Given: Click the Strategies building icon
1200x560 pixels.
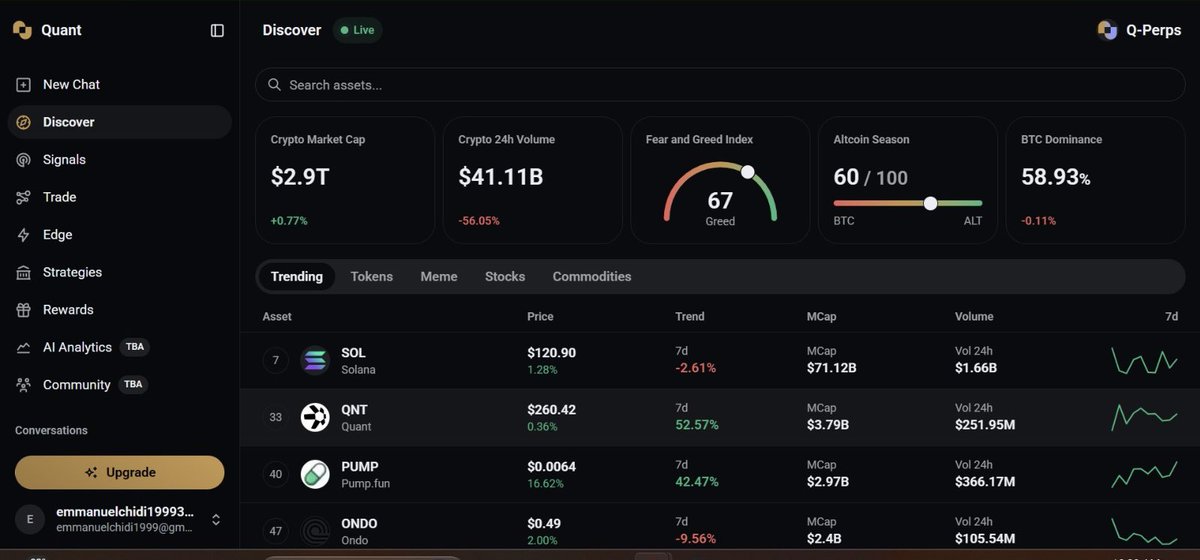Looking at the screenshot, I should (x=23, y=272).
